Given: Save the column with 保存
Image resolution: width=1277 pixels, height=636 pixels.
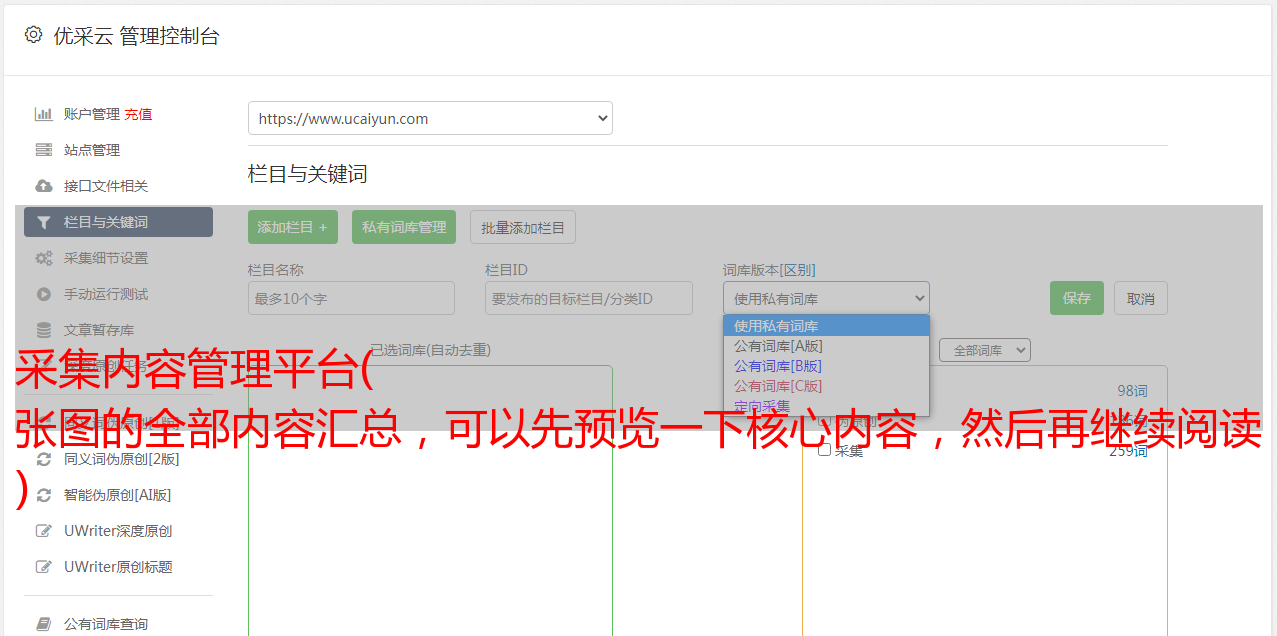Looking at the screenshot, I should (1077, 298).
